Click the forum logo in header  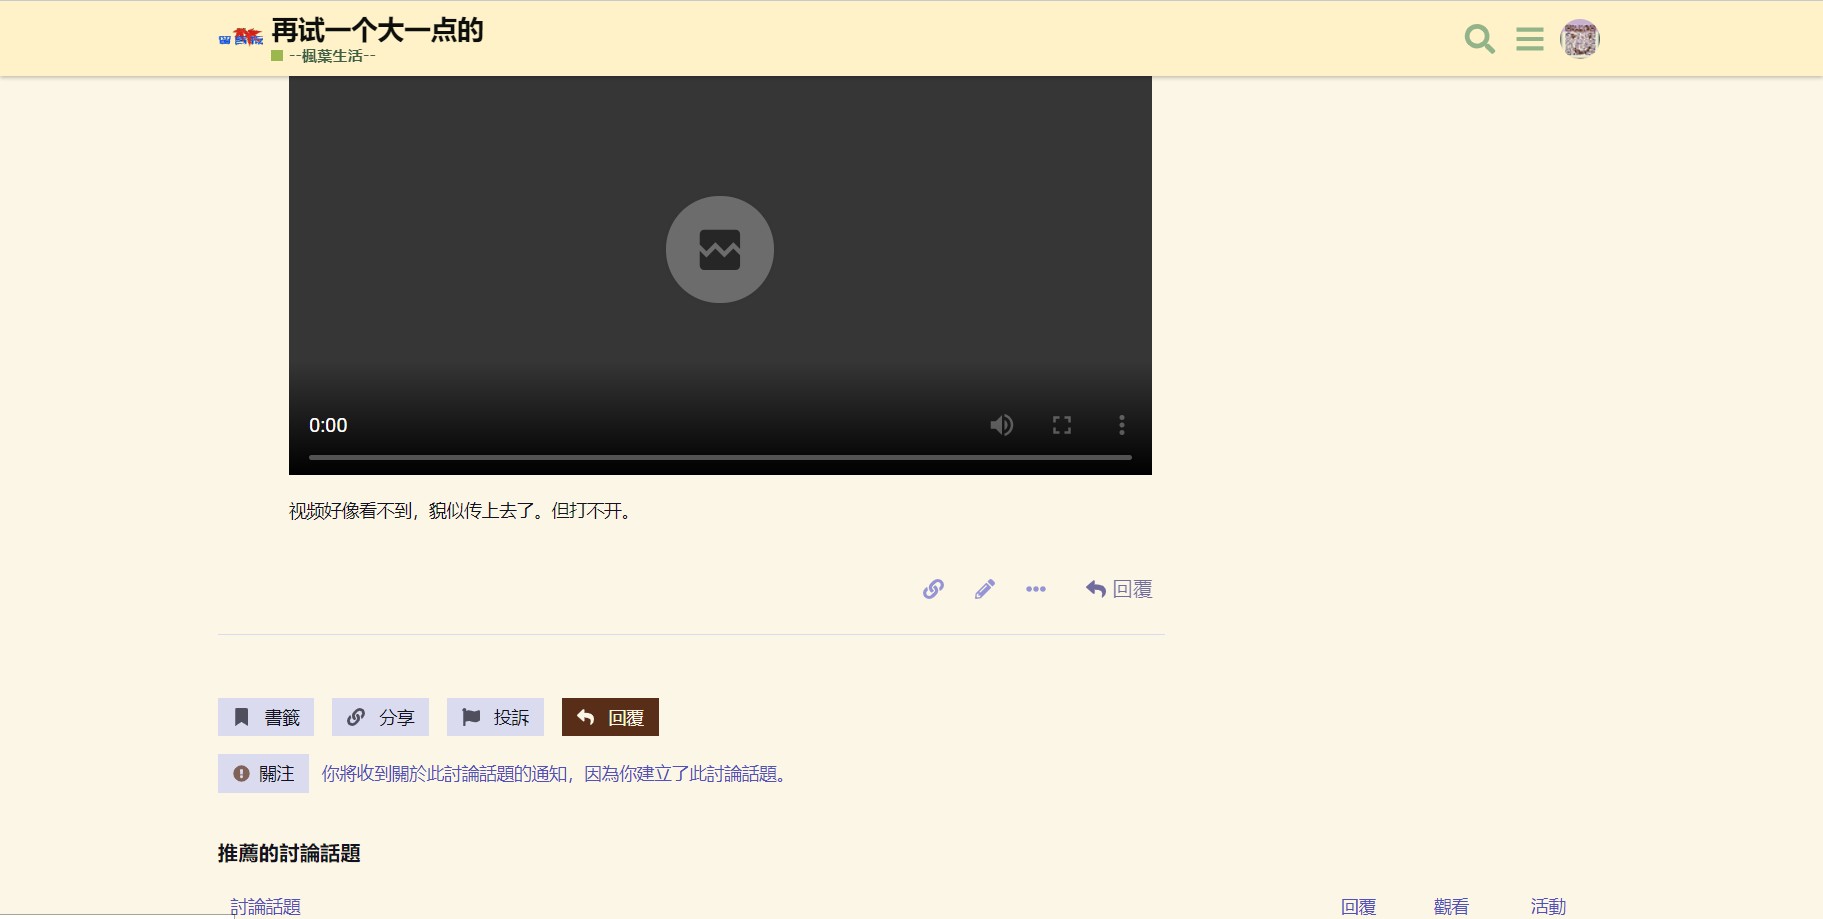point(241,37)
